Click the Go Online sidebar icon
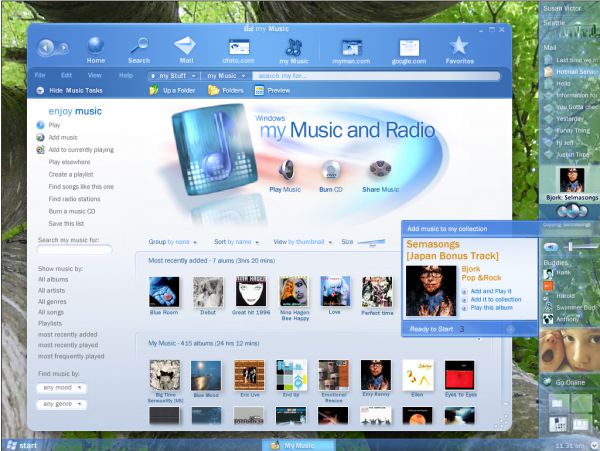 [x=548, y=381]
